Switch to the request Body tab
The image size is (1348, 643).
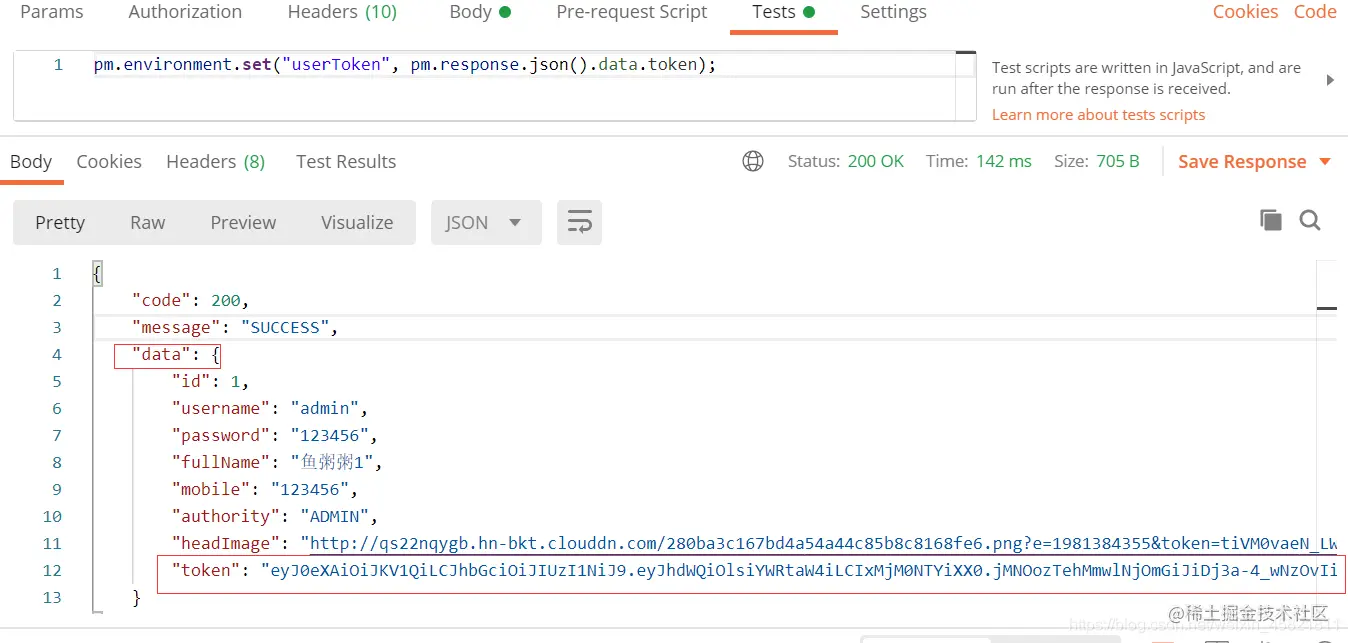point(480,12)
